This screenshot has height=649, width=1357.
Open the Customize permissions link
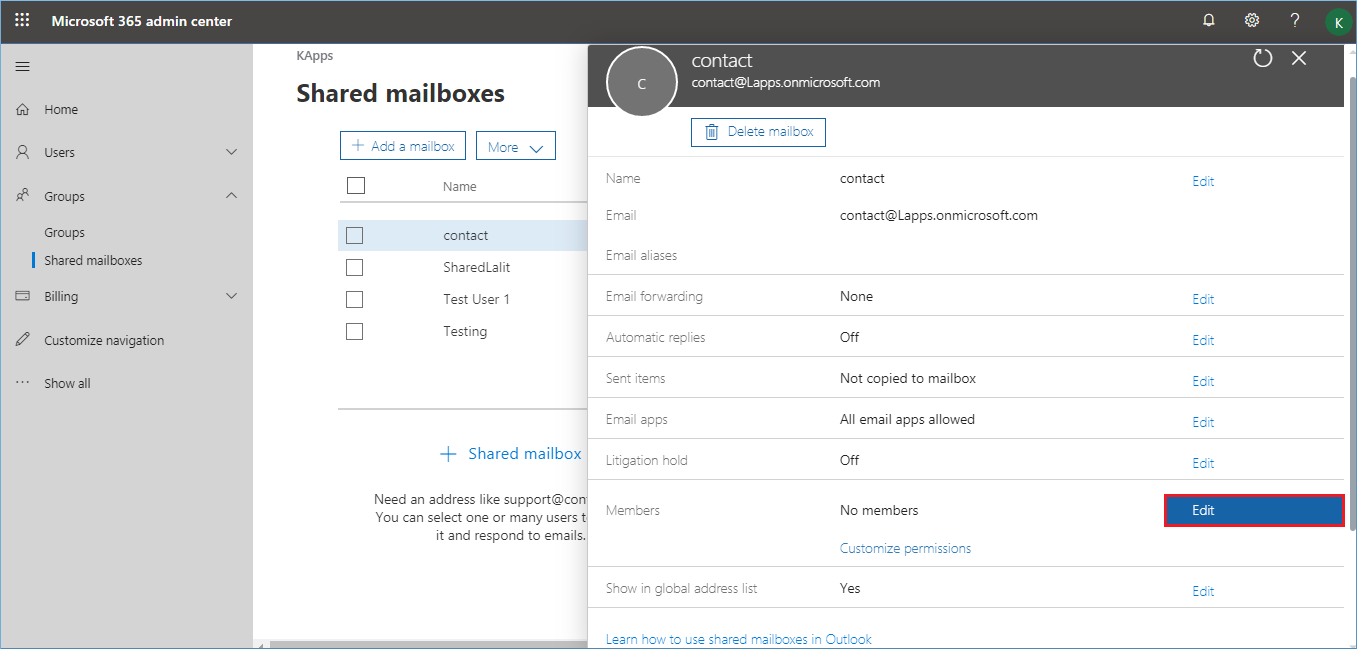pos(905,549)
